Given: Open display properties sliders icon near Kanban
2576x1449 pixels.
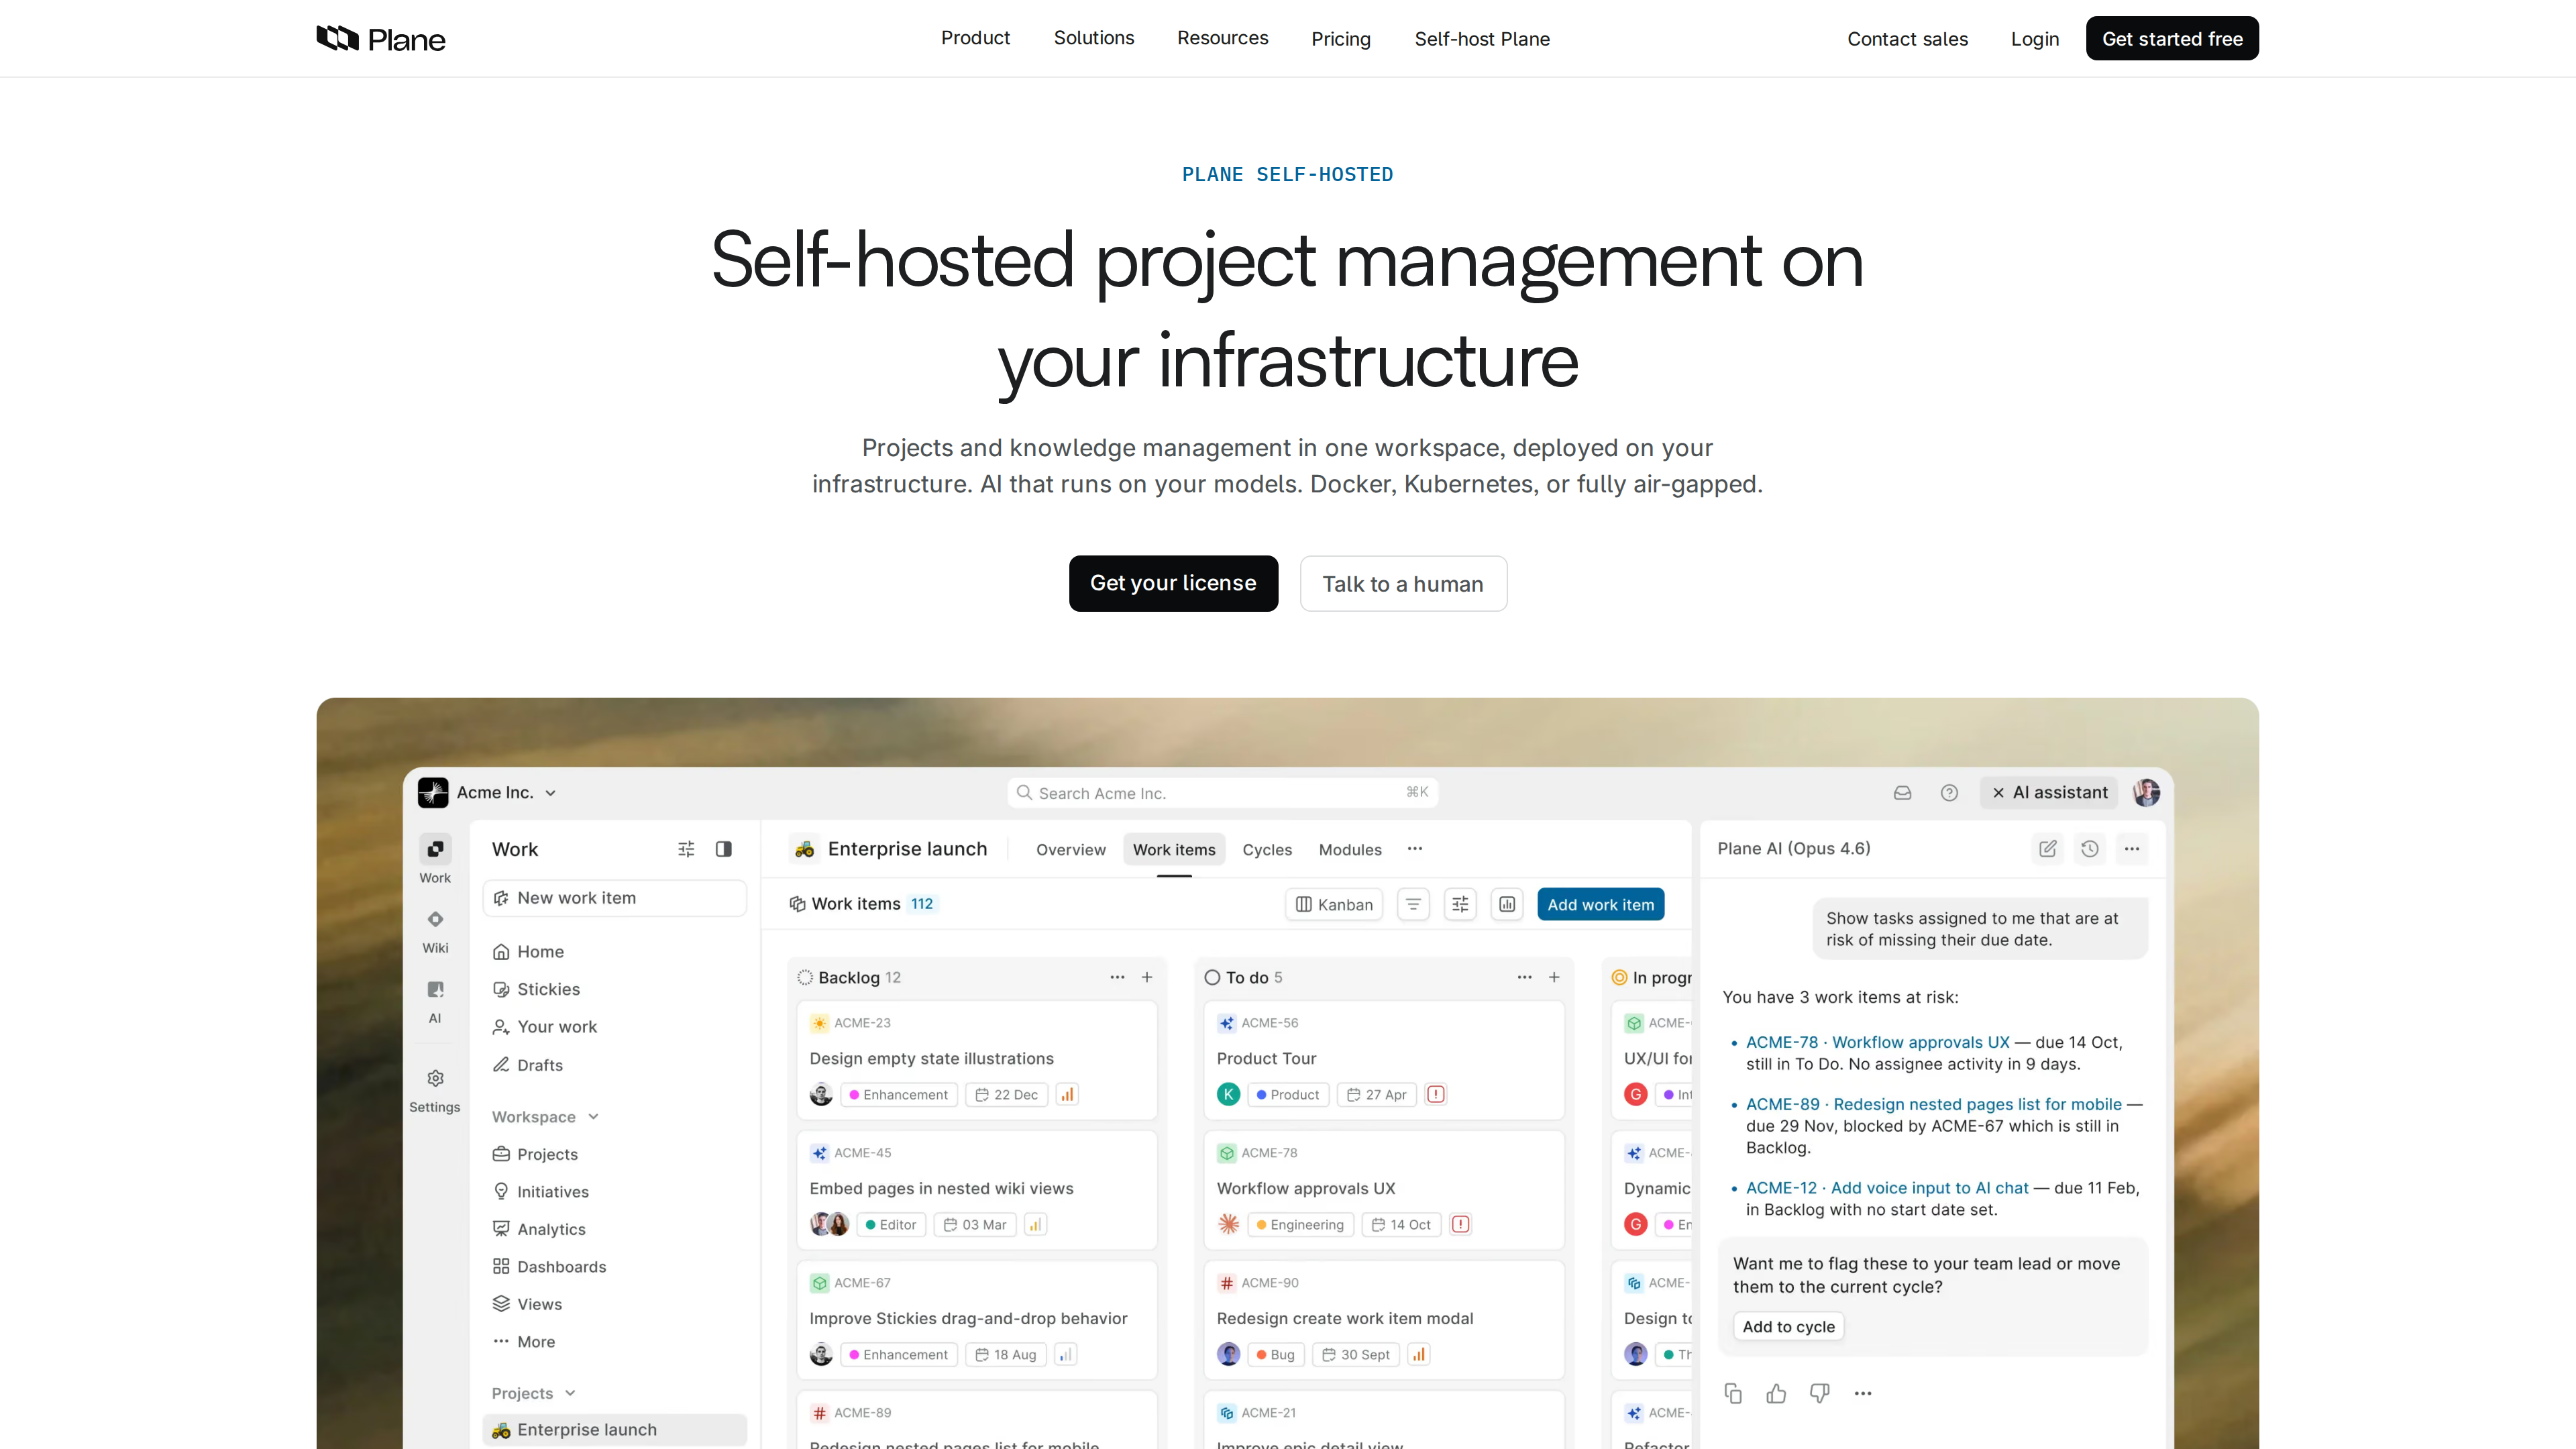Looking at the screenshot, I should pos(1460,904).
